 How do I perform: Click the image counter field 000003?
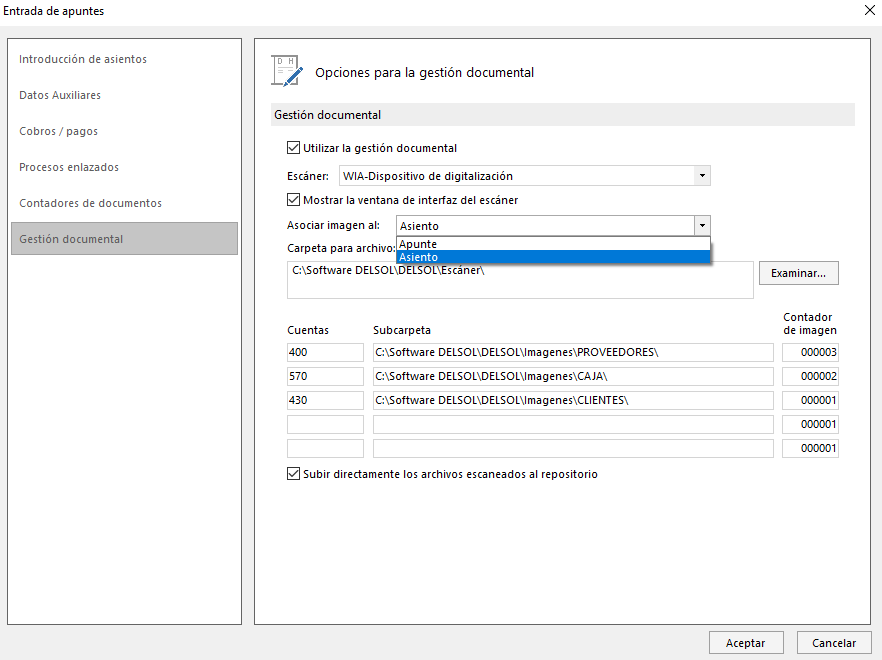[811, 352]
